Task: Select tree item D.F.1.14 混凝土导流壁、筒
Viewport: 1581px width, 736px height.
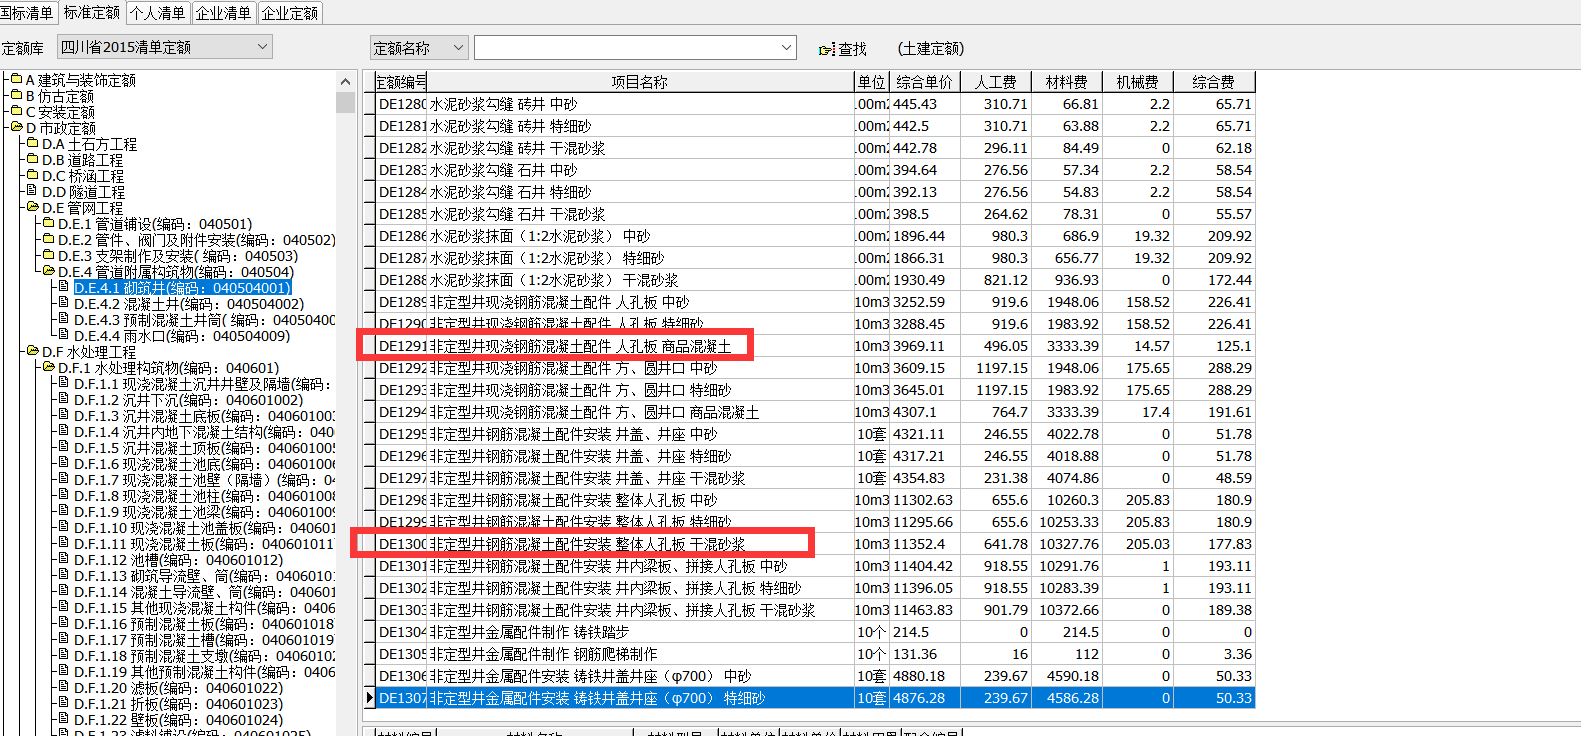Action: coord(205,592)
